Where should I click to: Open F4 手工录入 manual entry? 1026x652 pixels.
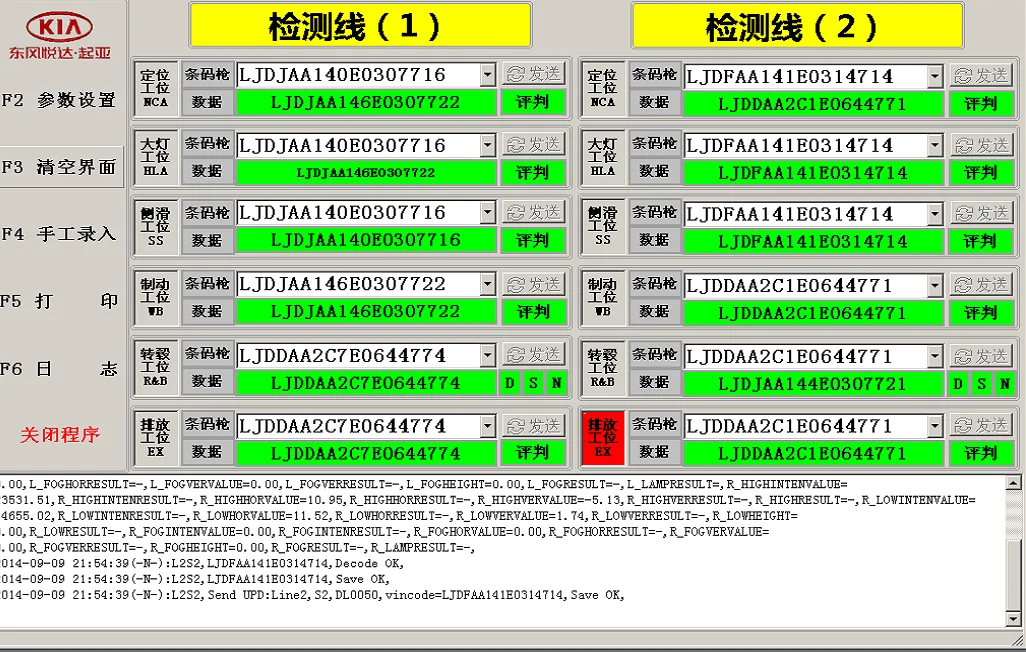tap(60, 234)
